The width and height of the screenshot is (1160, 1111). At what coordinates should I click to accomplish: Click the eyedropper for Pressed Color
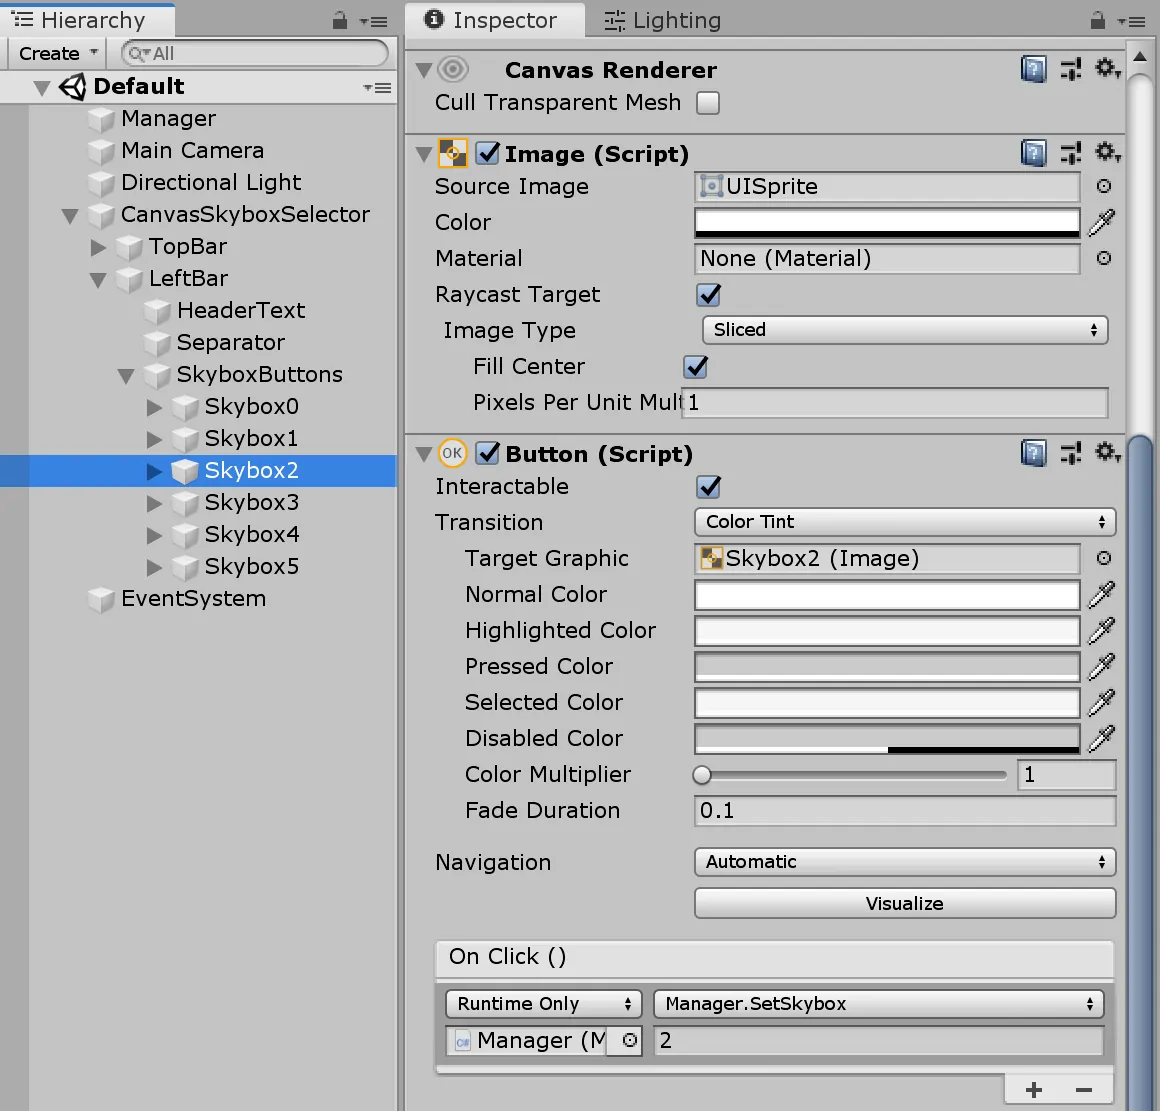1102,666
